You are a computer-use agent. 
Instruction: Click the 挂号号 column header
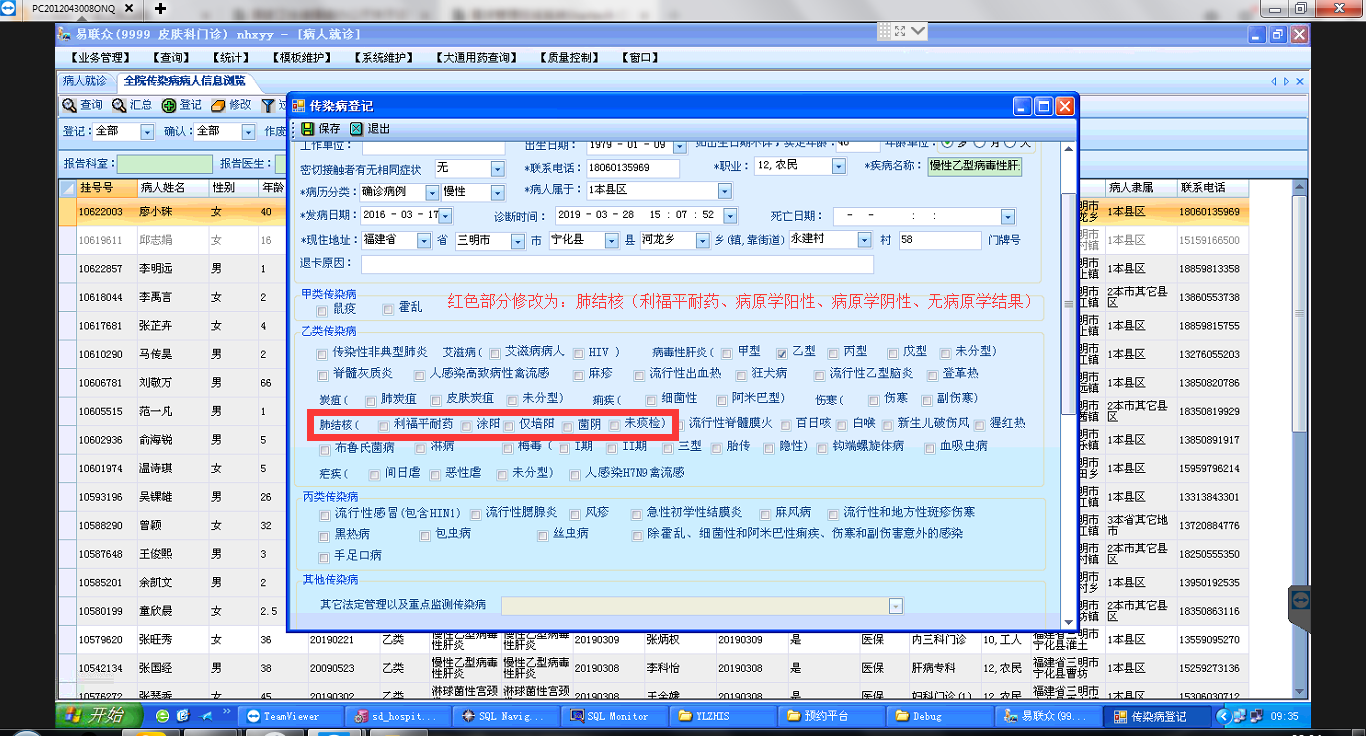point(106,187)
